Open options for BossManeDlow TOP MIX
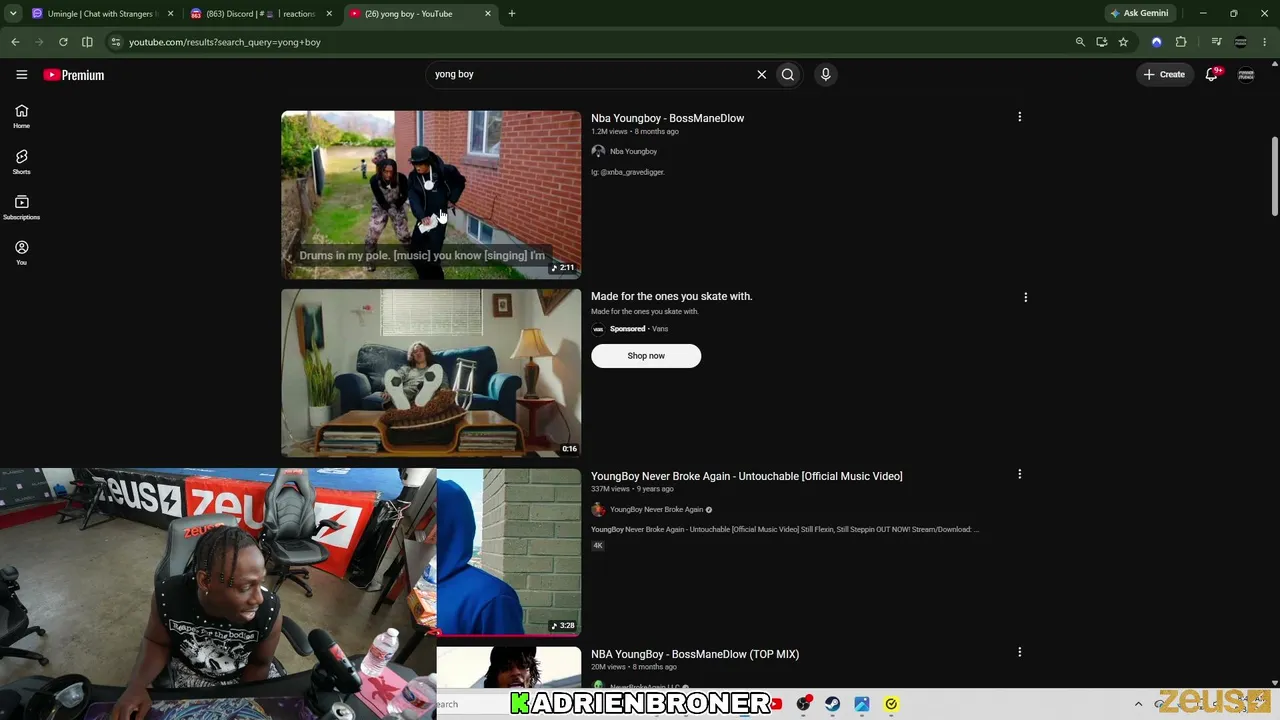The image size is (1280, 720). 1019,652
